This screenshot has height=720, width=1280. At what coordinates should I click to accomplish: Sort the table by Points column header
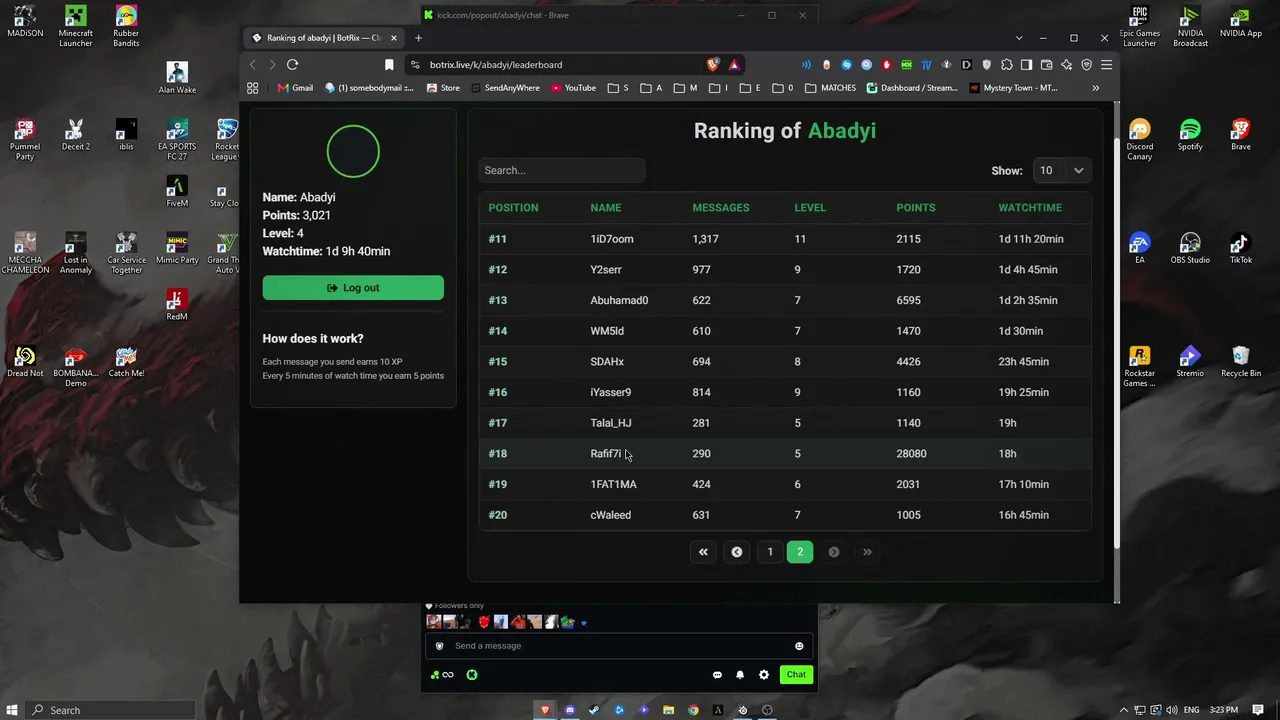pos(916,208)
